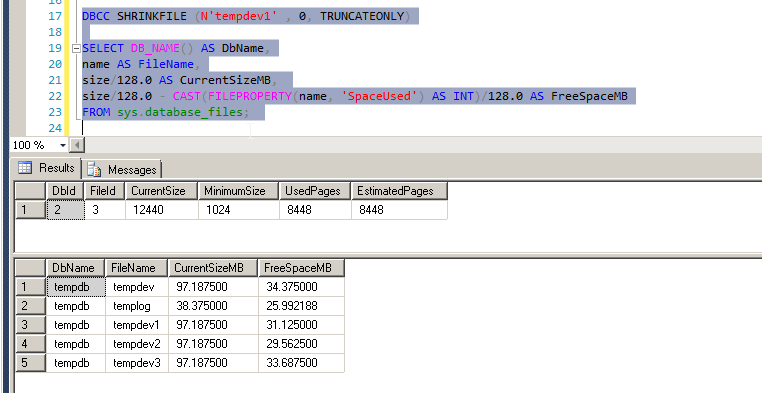Click the horizontal scroll left arrow
Screen dimensions: 762x393
point(77,145)
